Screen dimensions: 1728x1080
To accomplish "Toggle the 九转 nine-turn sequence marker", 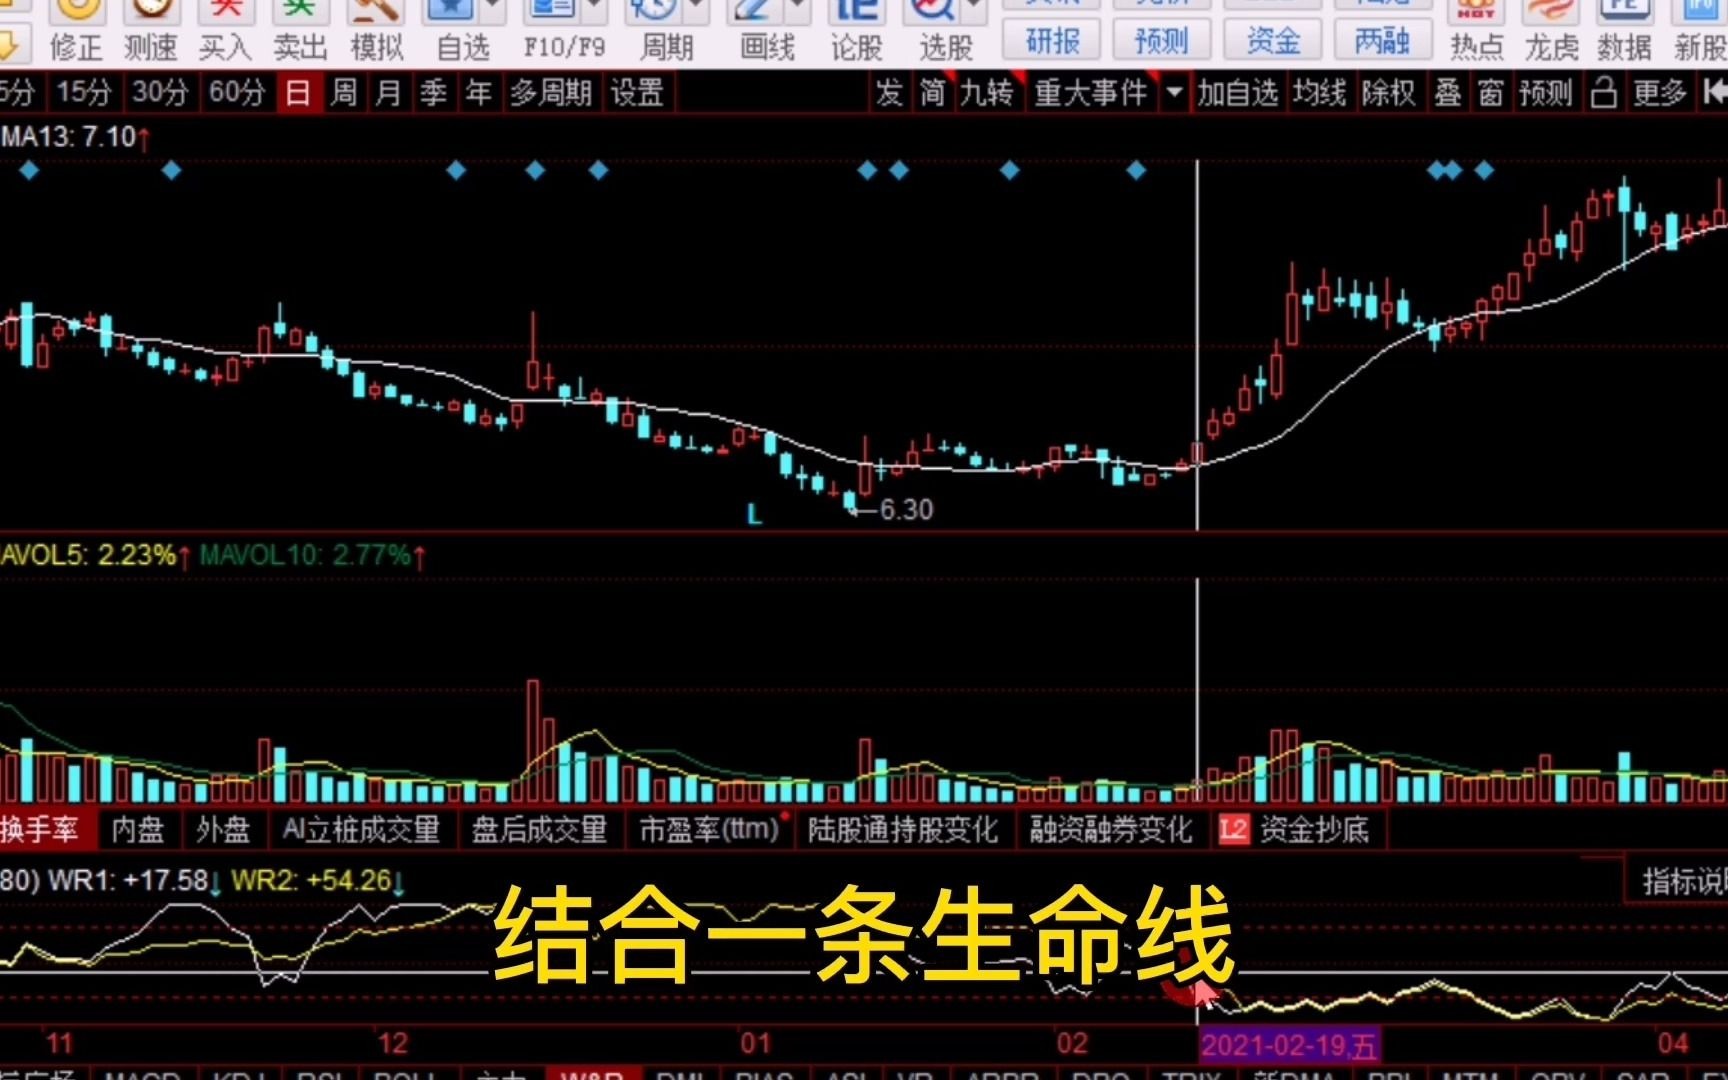I will click(x=985, y=93).
